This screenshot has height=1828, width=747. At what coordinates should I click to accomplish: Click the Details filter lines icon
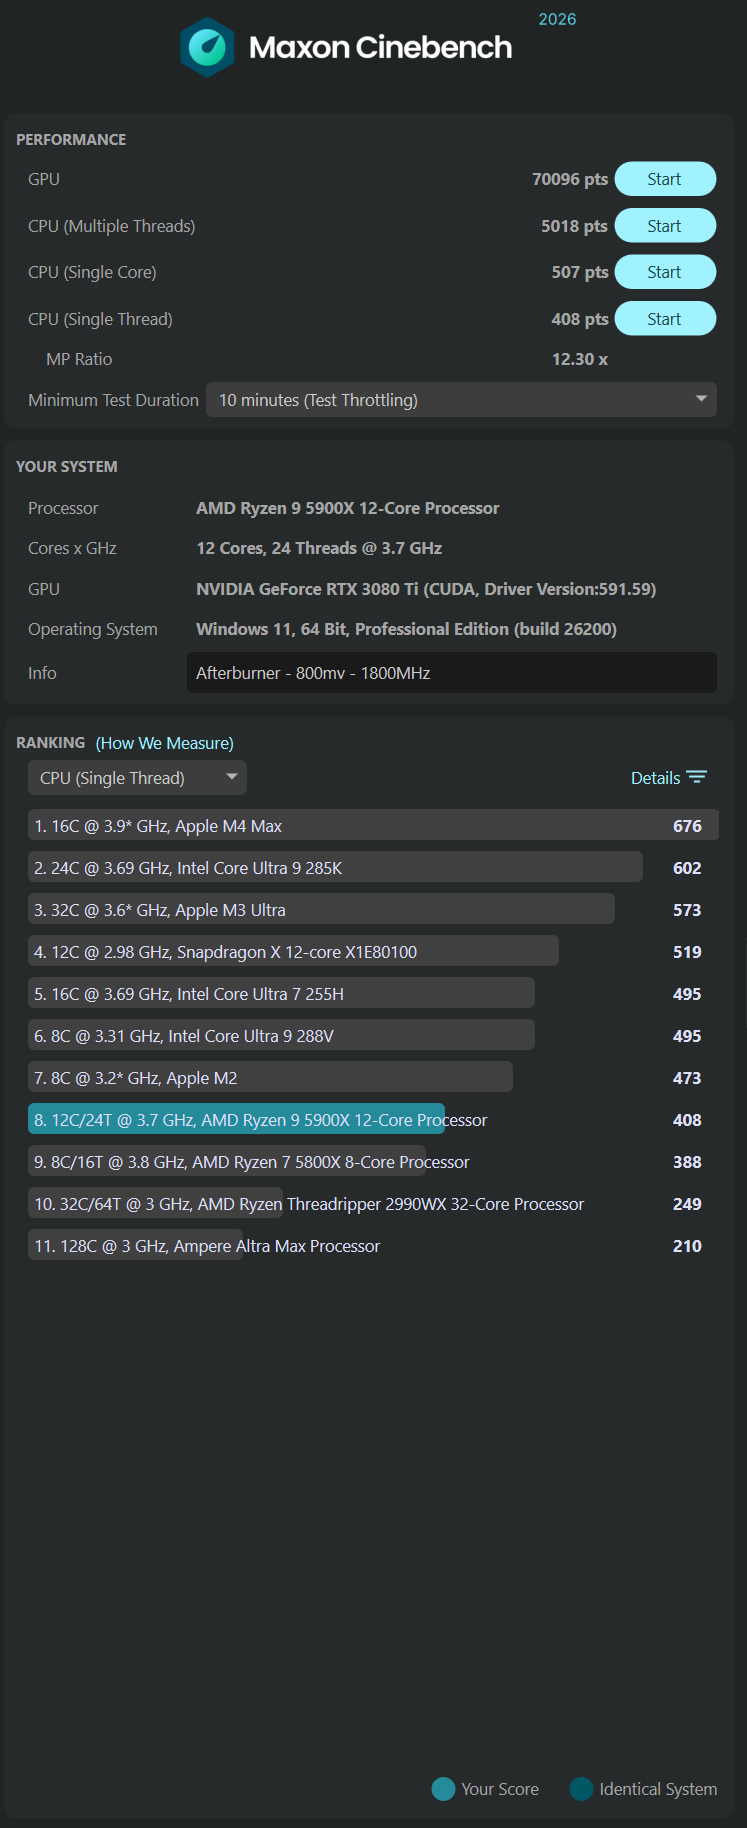click(697, 777)
